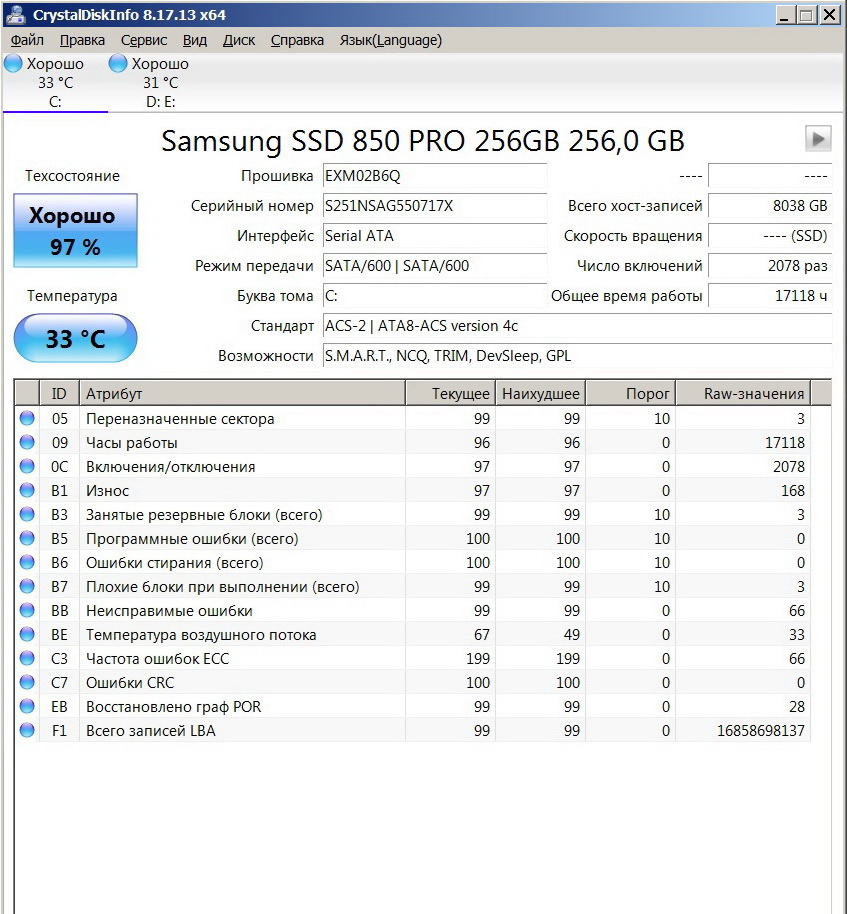Select the Часы работы attribute row
Screen dimensions: 847x914
(x=413, y=442)
